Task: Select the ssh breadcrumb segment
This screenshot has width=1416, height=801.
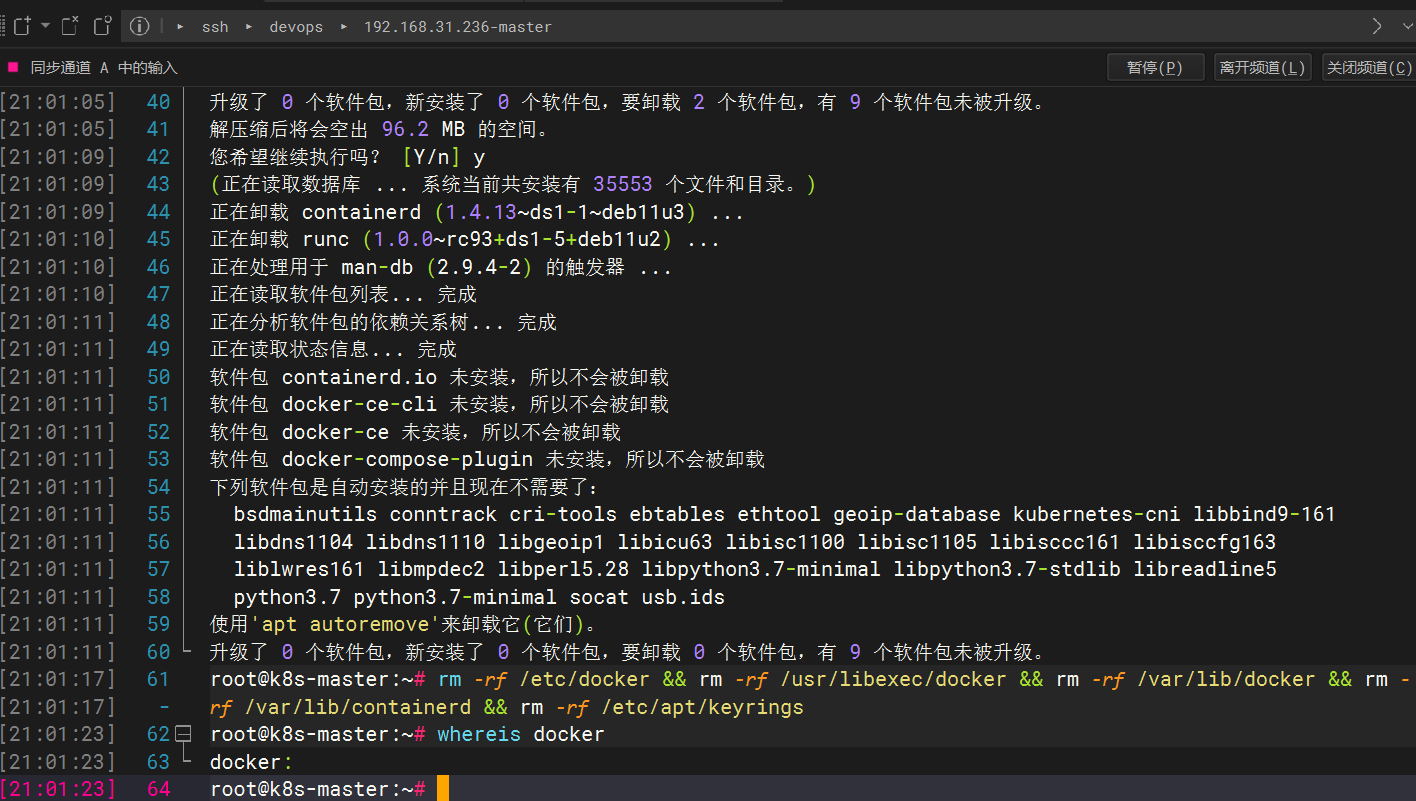Action: (x=215, y=27)
